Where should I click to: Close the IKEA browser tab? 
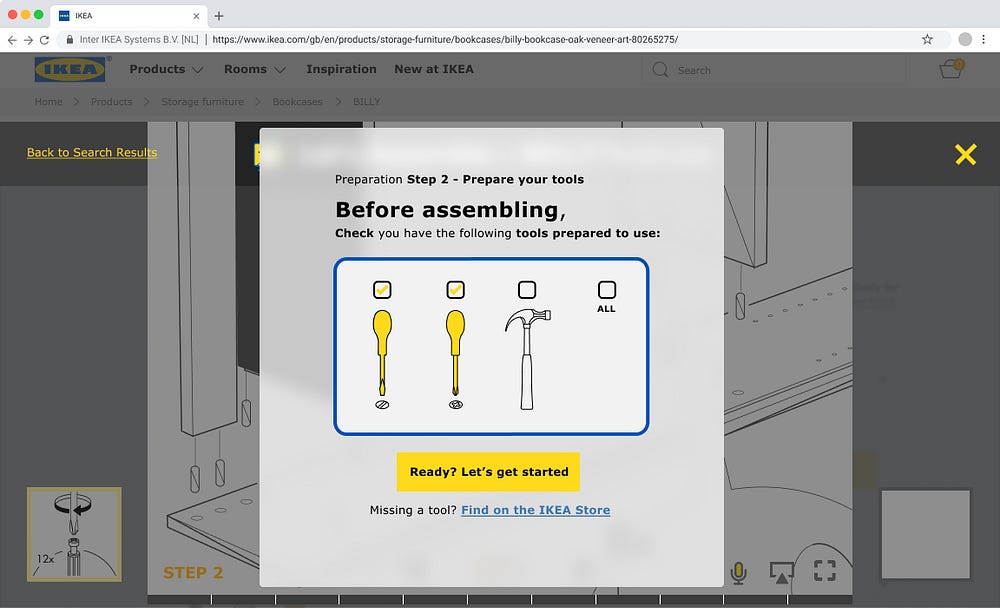point(196,16)
